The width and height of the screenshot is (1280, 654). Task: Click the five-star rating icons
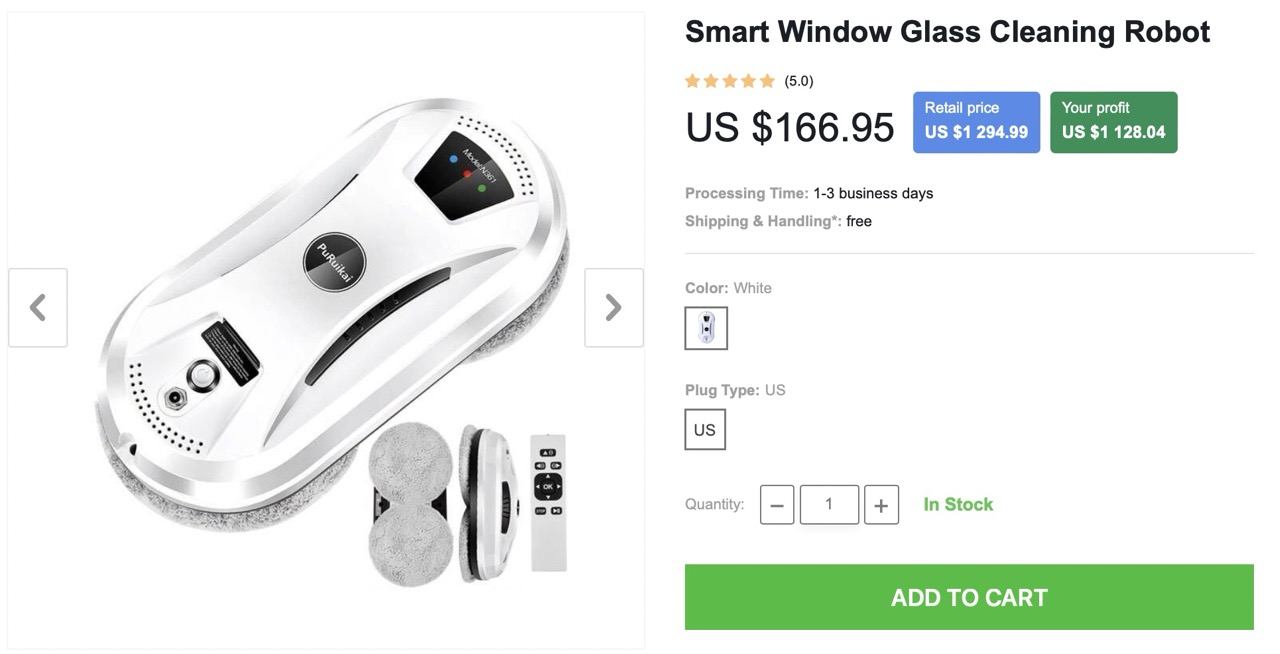coord(730,81)
